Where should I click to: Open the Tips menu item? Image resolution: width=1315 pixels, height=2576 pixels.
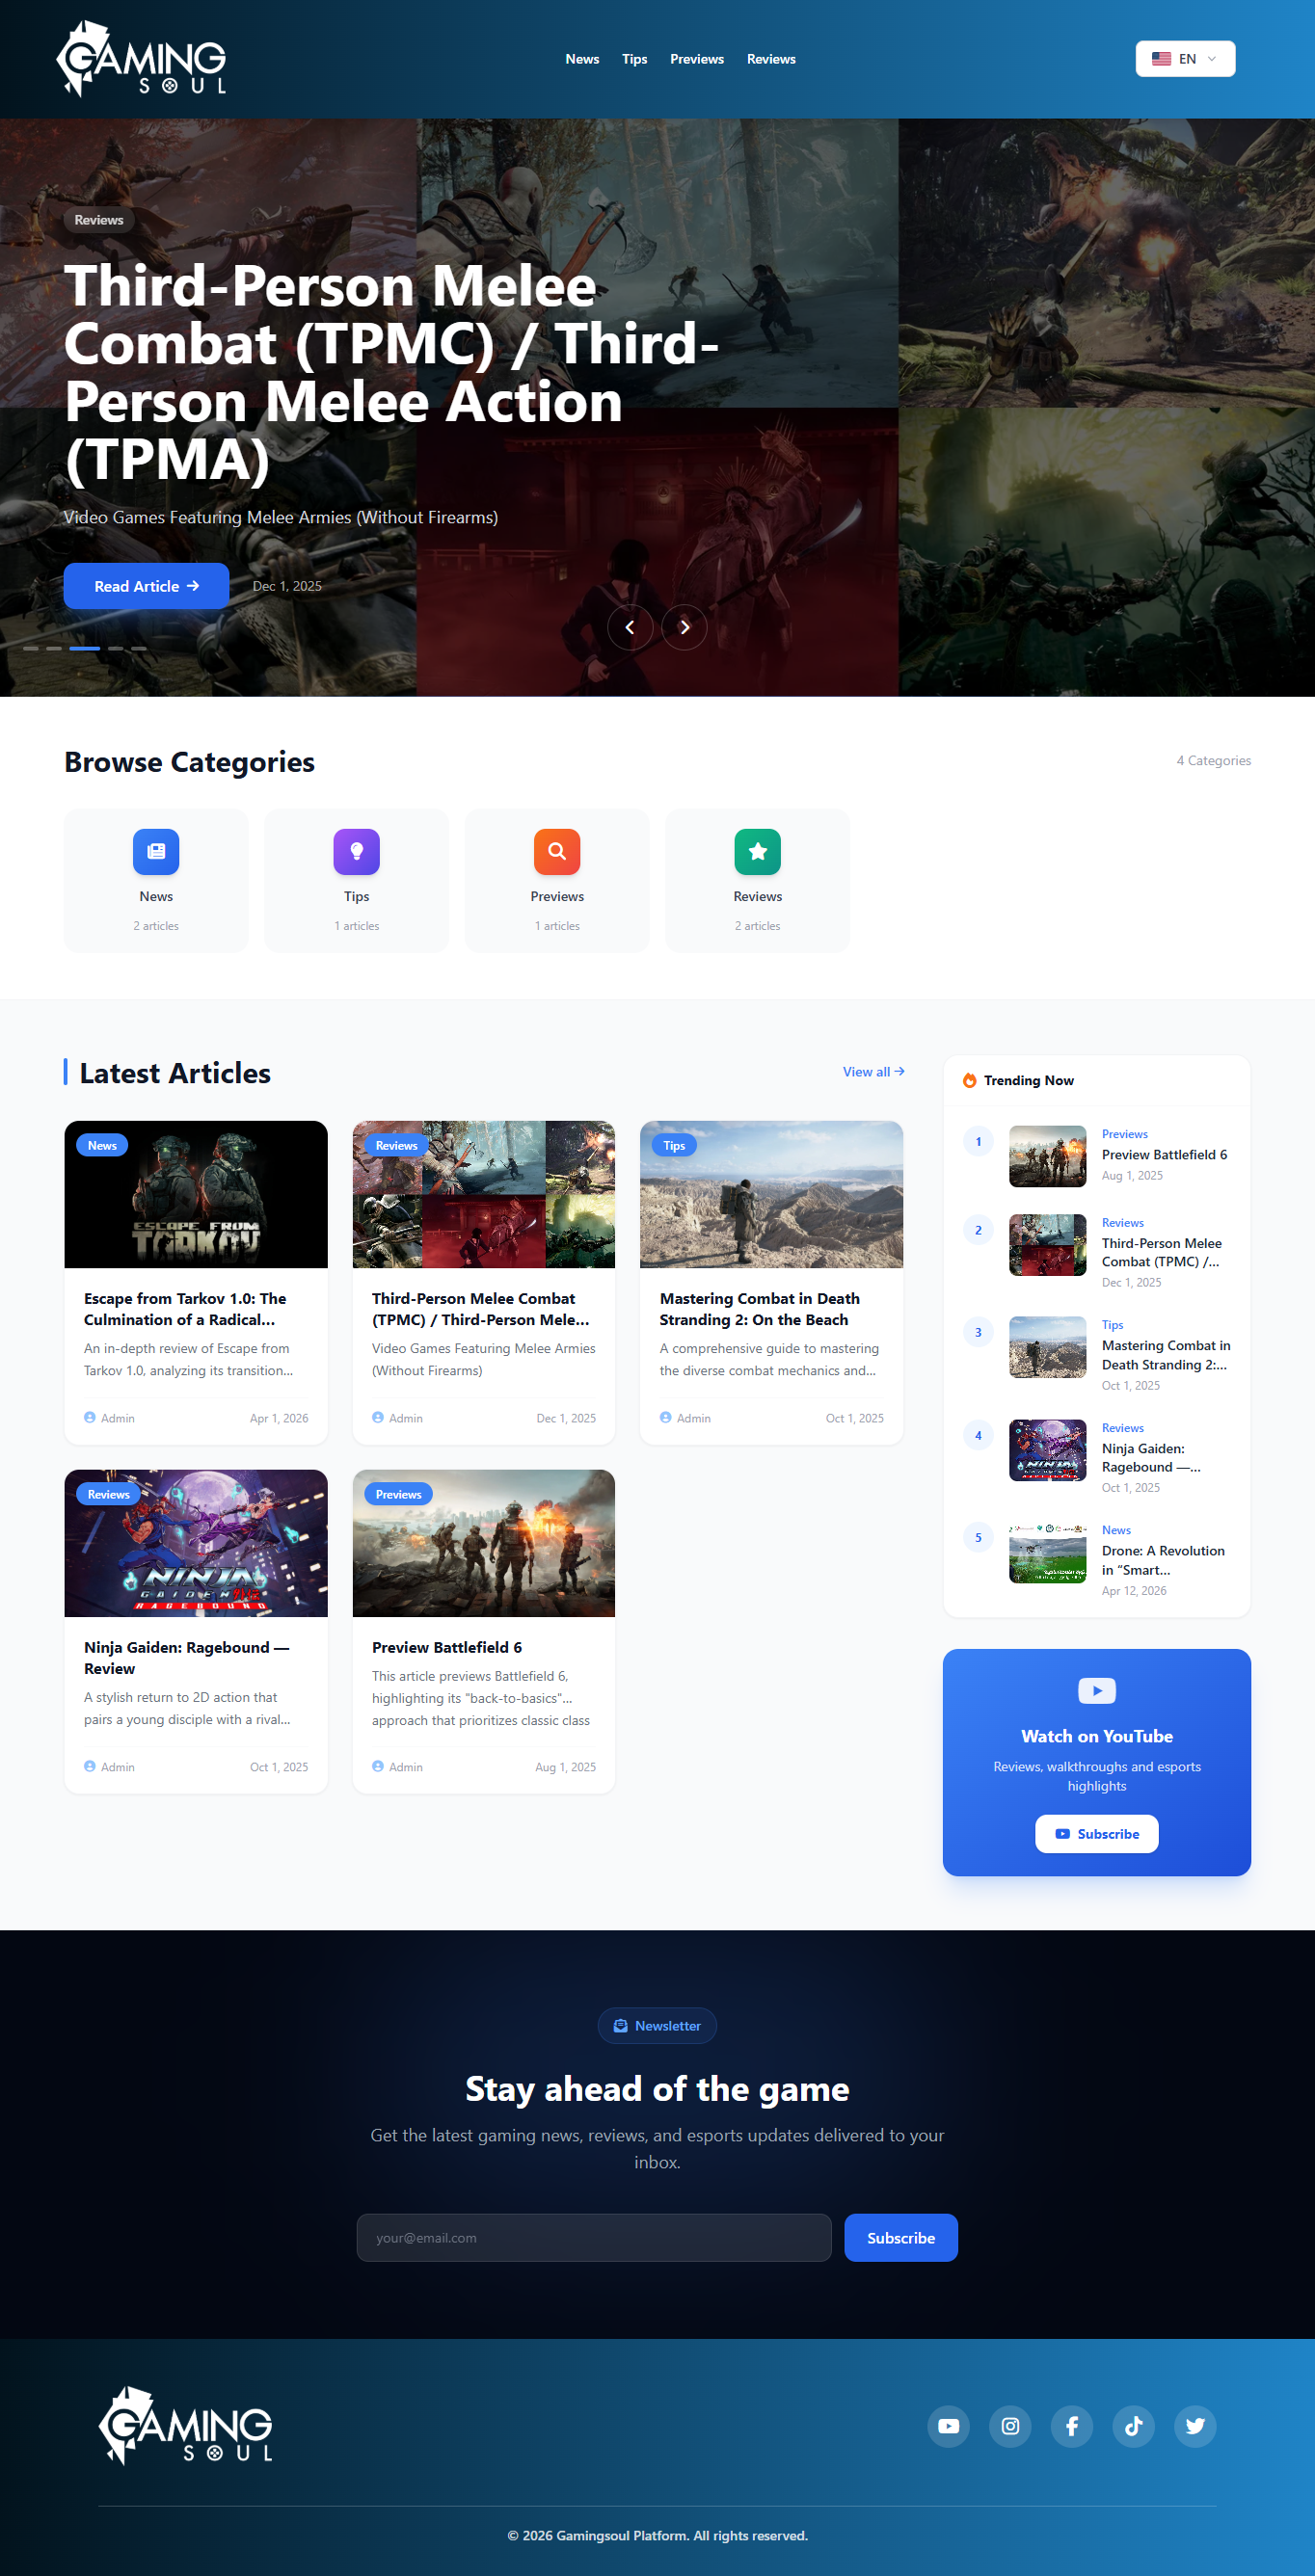click(x=634, y=59)
